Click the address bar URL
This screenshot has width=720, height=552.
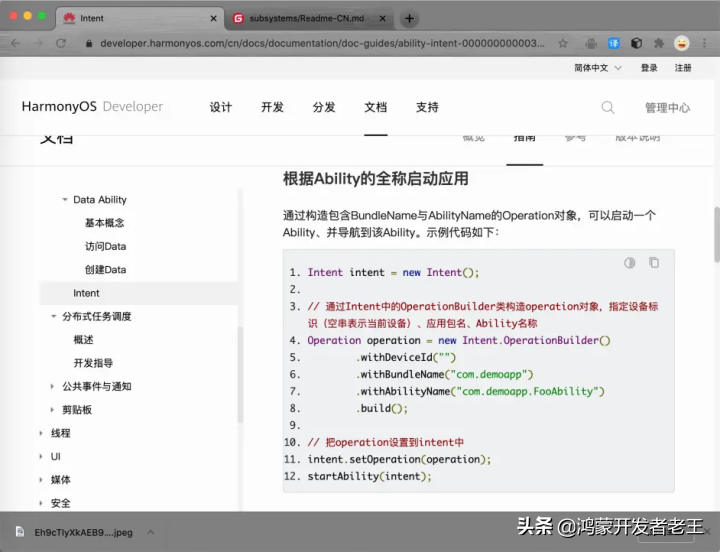322,43
